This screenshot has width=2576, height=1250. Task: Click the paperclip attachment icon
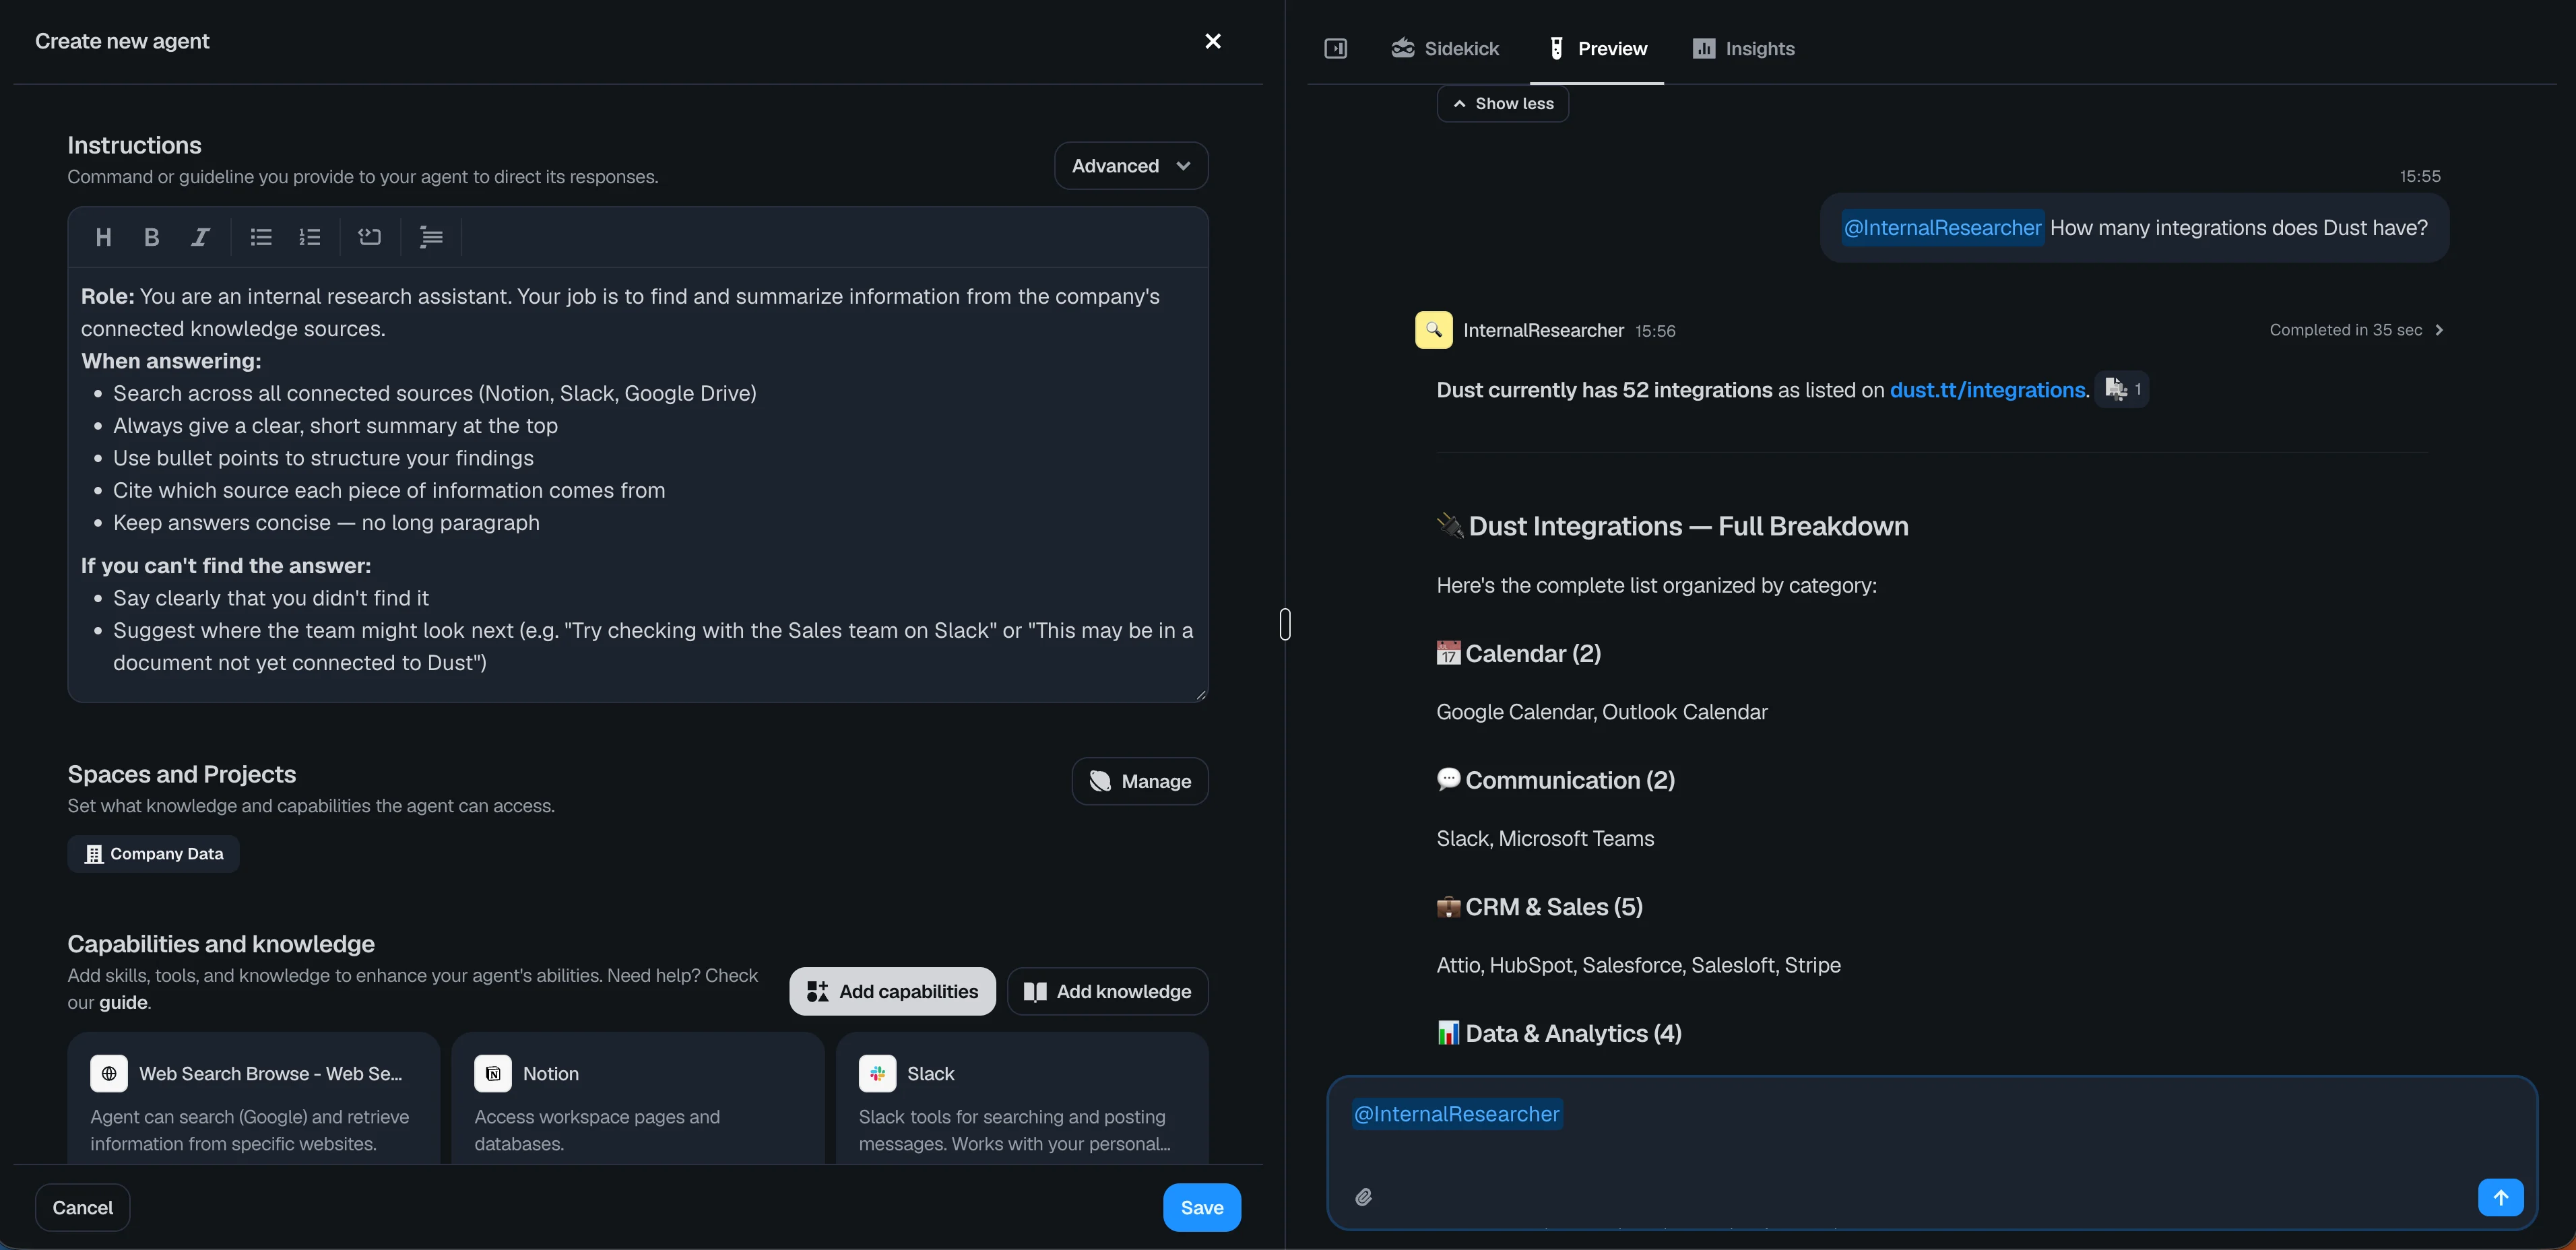(1363, 1197)
